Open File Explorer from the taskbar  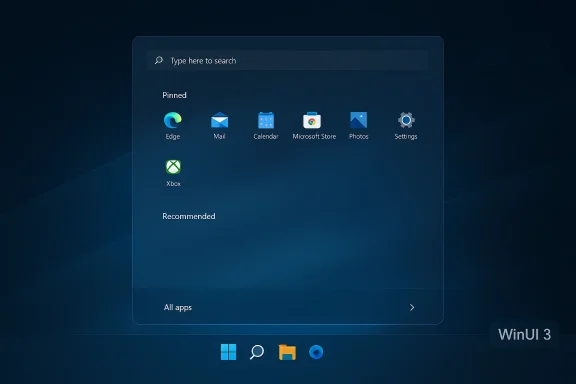click(287, 352)
